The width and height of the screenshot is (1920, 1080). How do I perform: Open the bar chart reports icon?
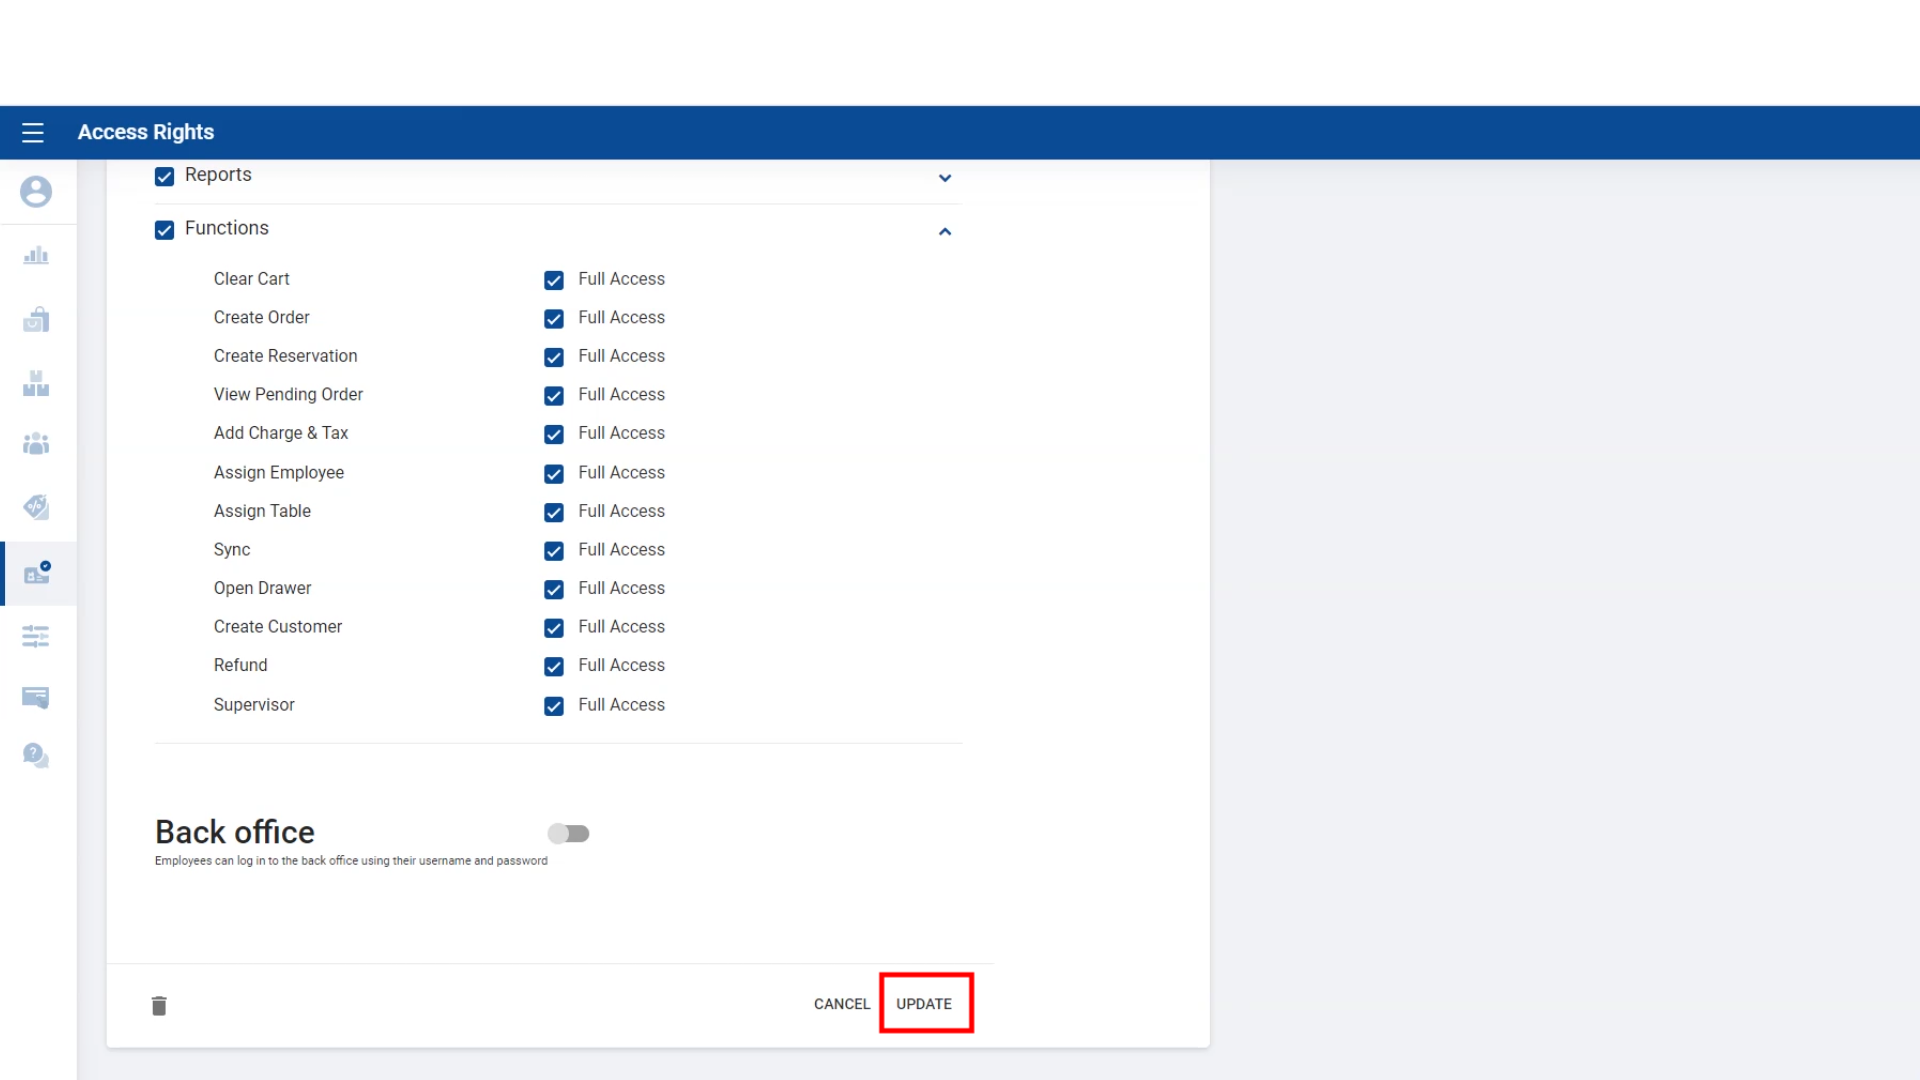point(36,256)
